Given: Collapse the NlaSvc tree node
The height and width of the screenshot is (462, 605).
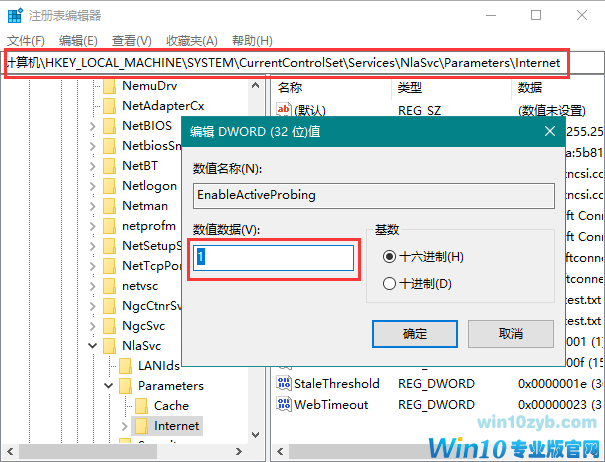Looking at the screenshot, I should click(93, 346).
